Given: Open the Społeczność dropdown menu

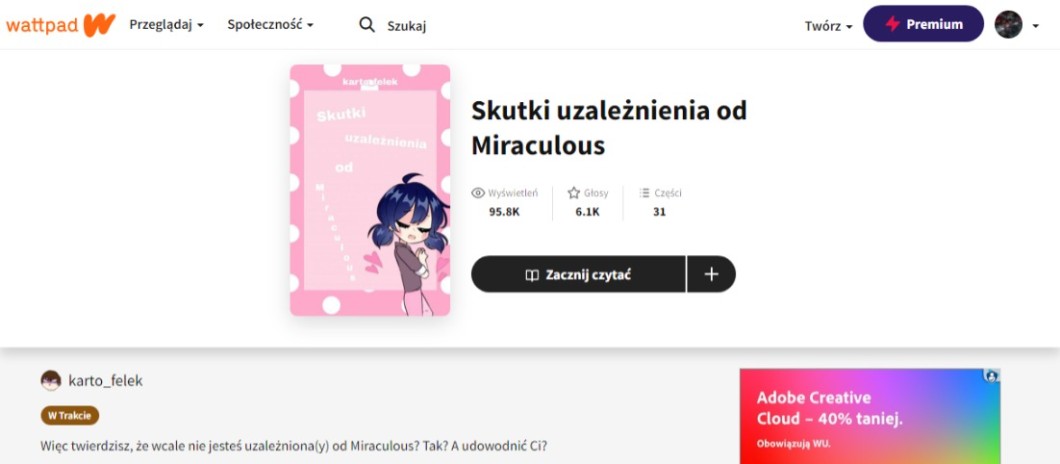Looking at the screenshot, I should [270, 25].
